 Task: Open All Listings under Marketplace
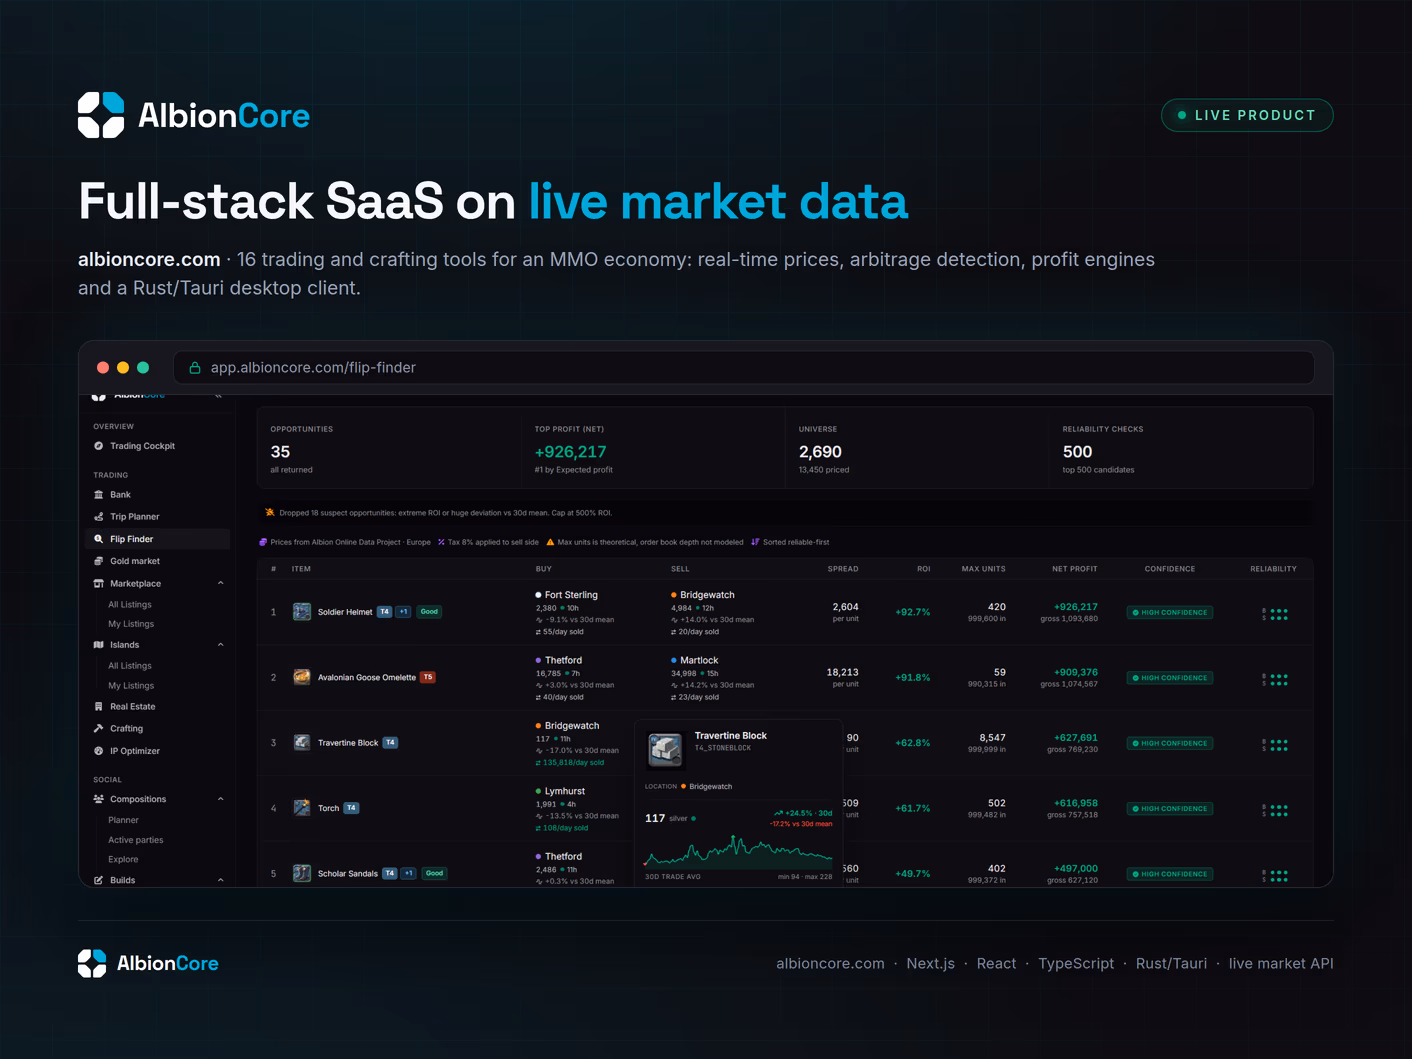pos(130,605)
